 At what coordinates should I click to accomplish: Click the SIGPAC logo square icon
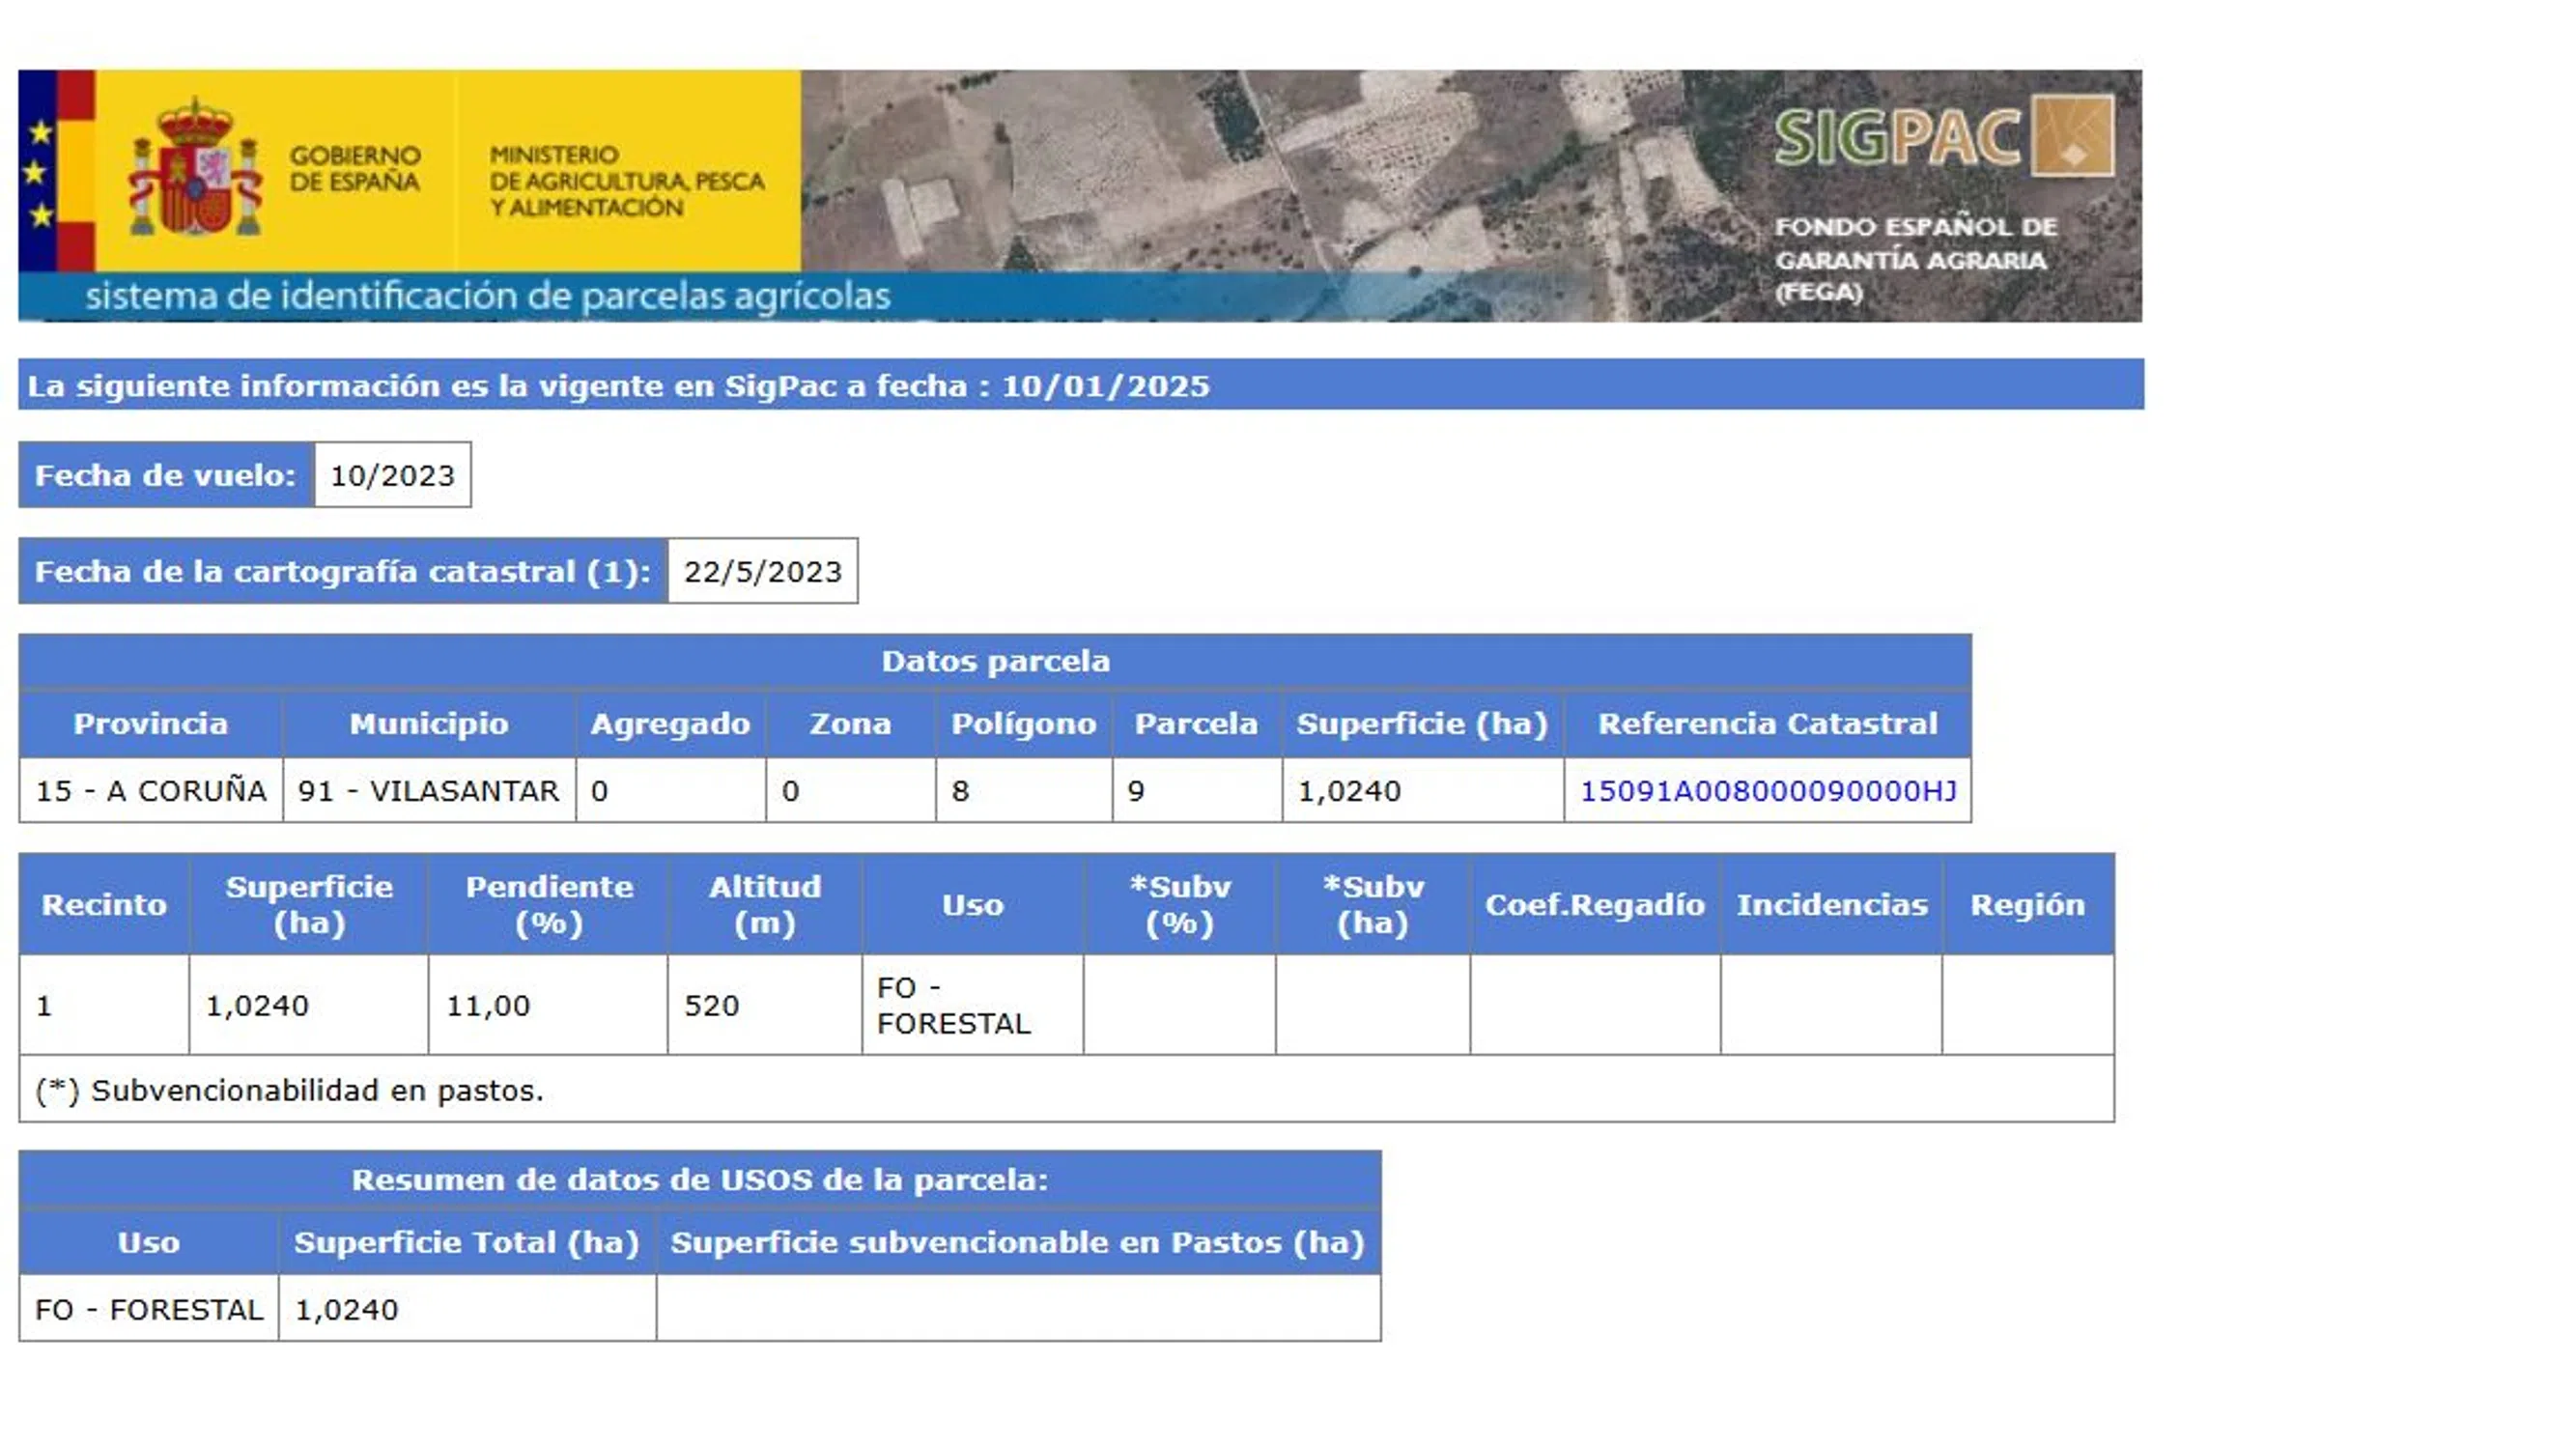[x=2073, y=135]
